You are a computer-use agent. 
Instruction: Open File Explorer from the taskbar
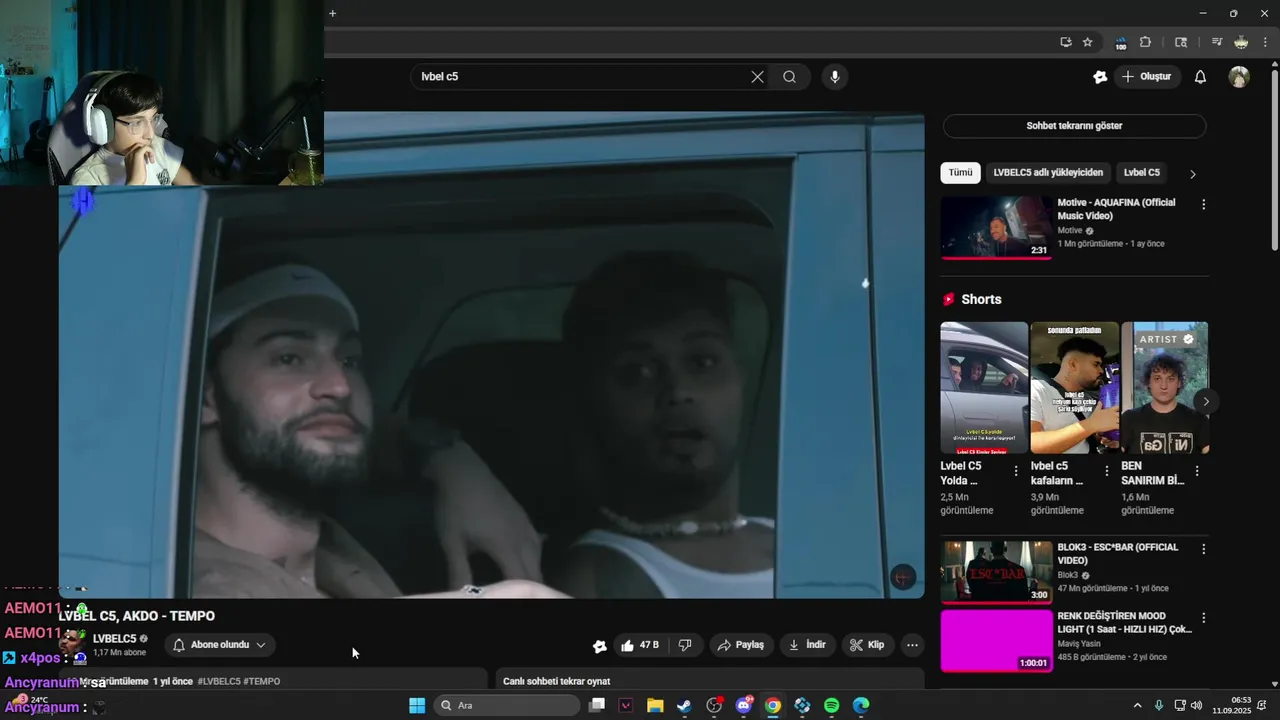click(655, 705)
